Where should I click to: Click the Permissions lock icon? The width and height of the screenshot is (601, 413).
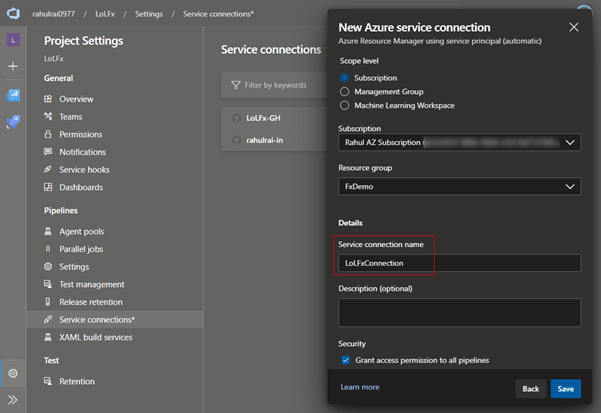tap(48, 134)
